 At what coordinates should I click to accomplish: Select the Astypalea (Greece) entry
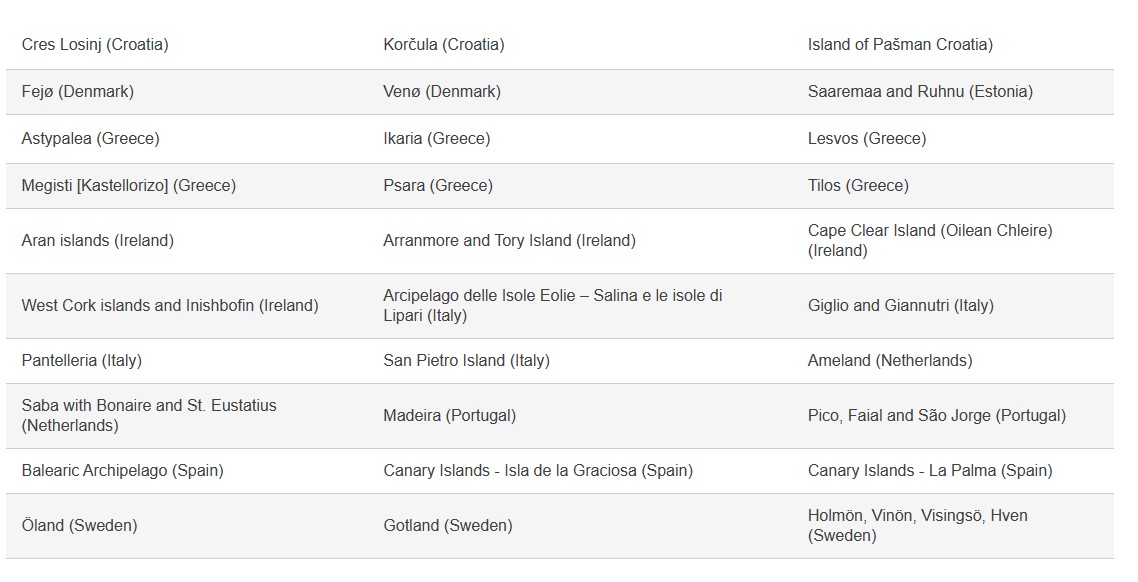click(x=90, y=139)
